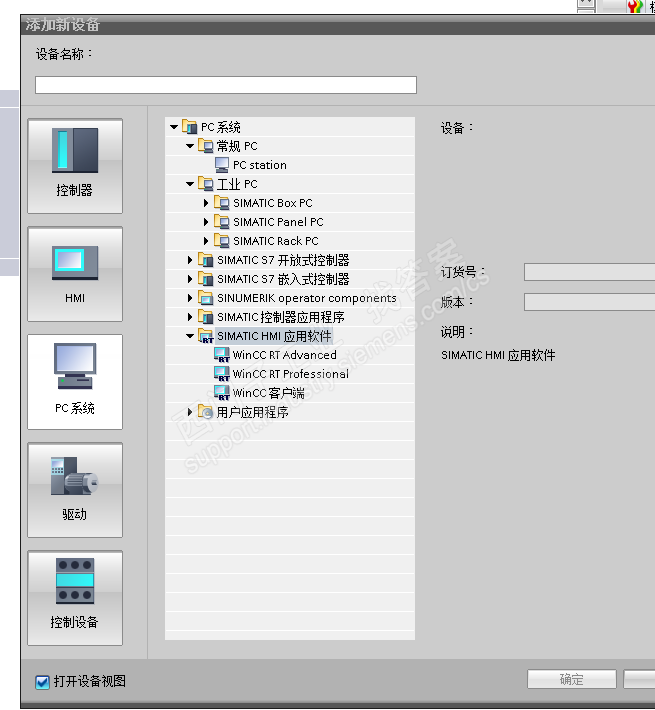
Task: Expand SIMATIC S7 嵌入式控制器 node
Action: coord(190,279)
